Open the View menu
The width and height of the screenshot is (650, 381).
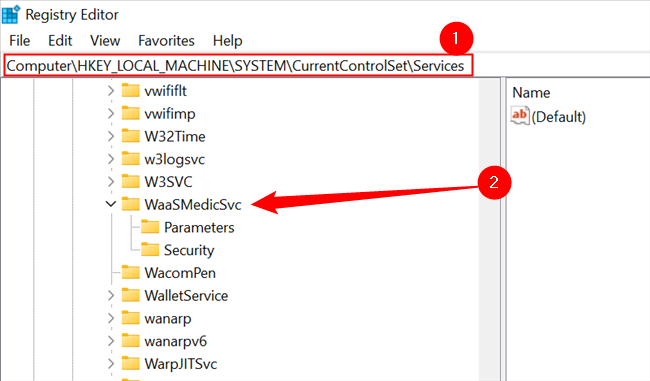pyautogui.click(x=105, y=41)
